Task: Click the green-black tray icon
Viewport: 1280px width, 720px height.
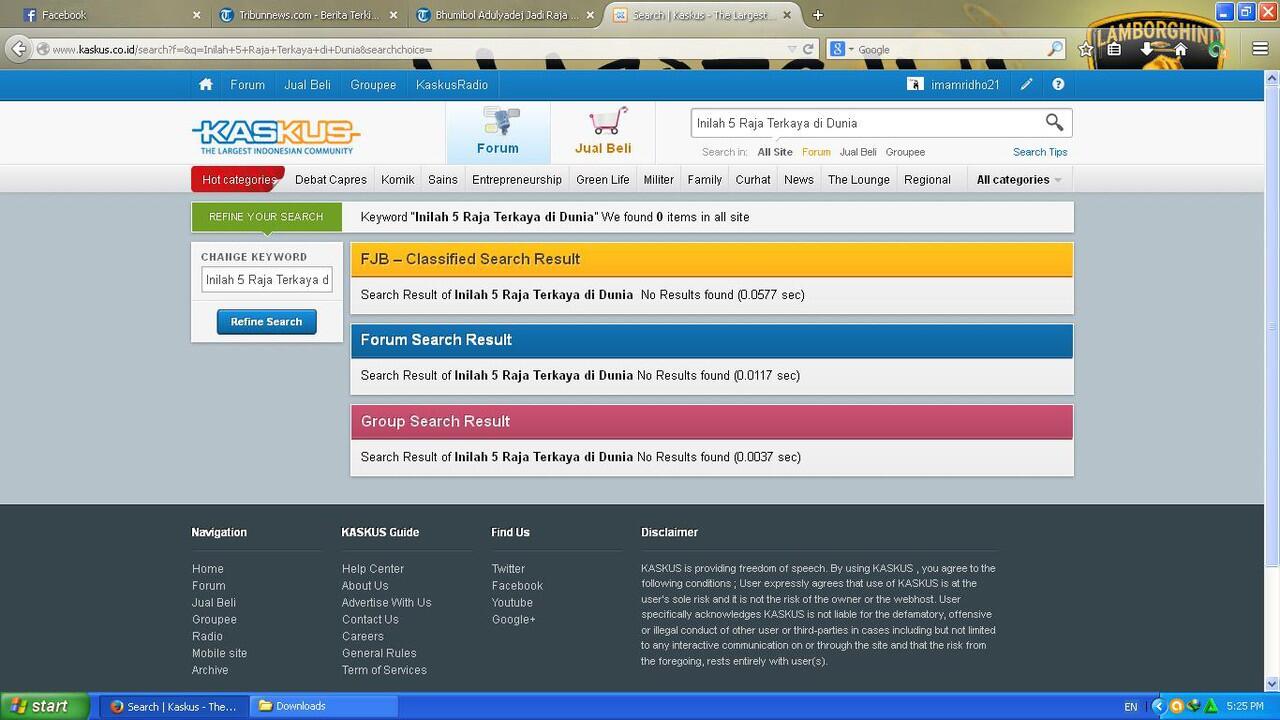Action: 1193,706
